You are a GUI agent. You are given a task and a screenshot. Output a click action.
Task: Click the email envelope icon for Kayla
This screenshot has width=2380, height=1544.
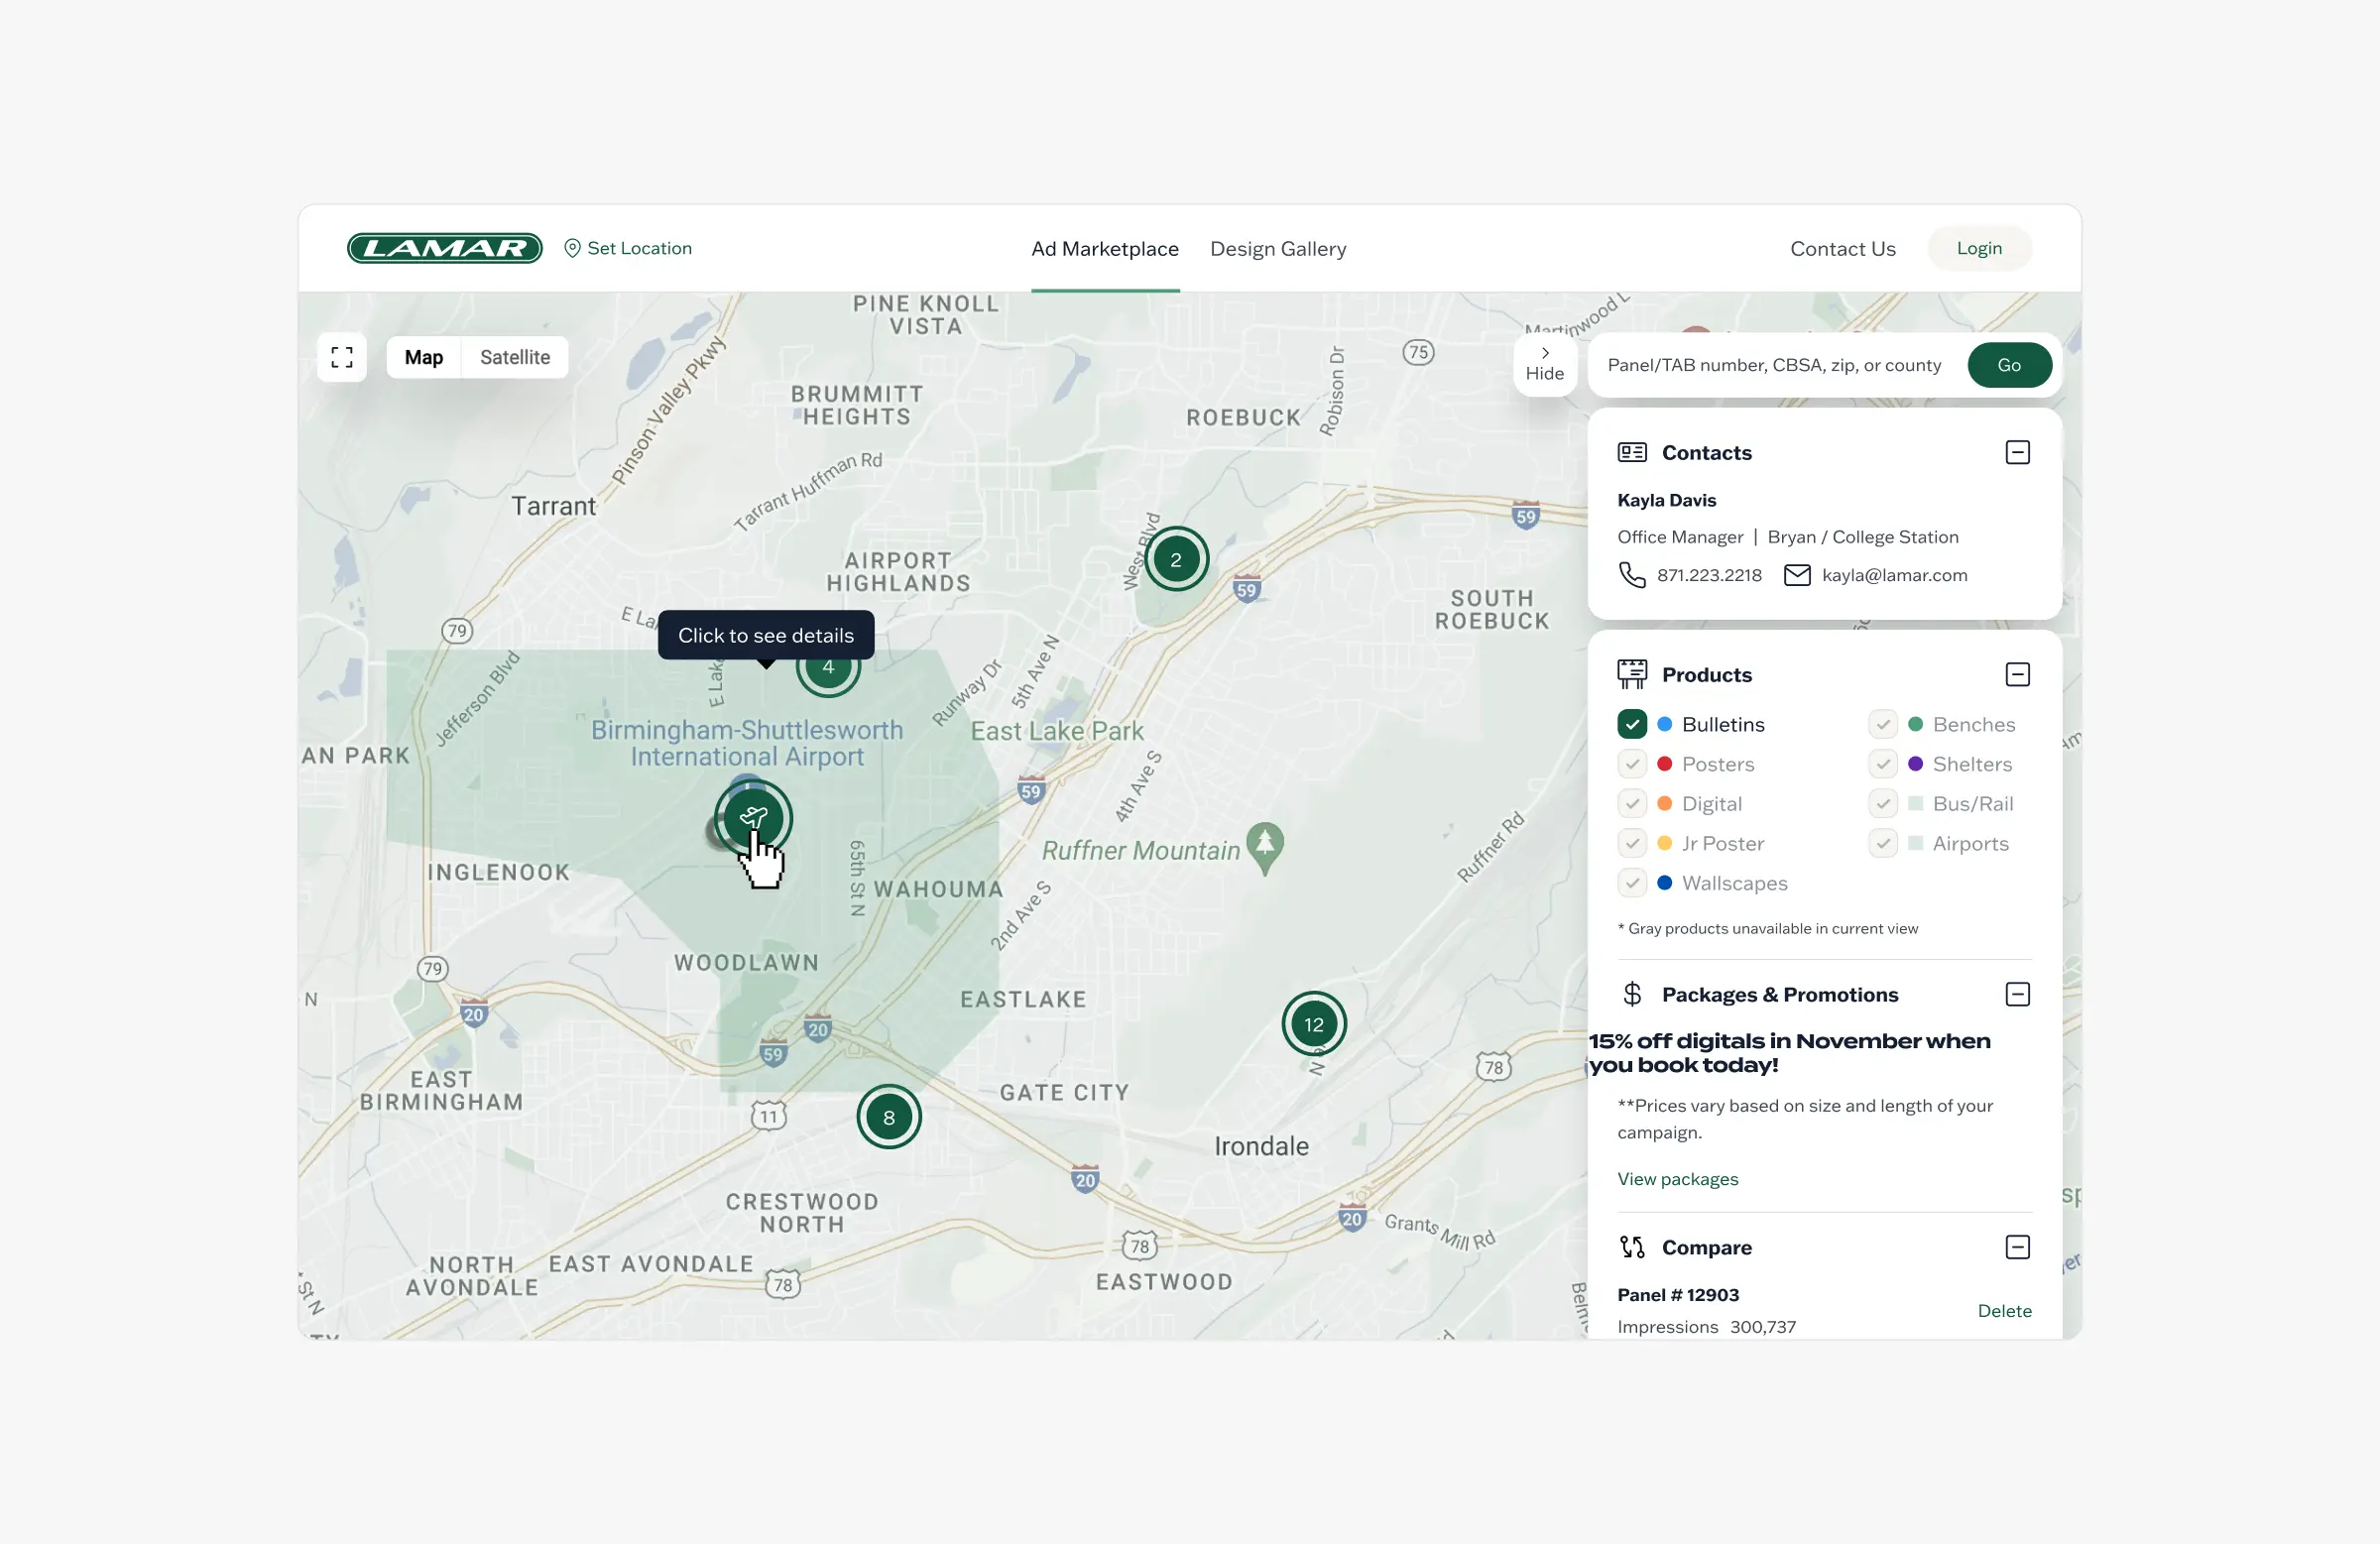pyautogui.click(x=1797, y=575)
